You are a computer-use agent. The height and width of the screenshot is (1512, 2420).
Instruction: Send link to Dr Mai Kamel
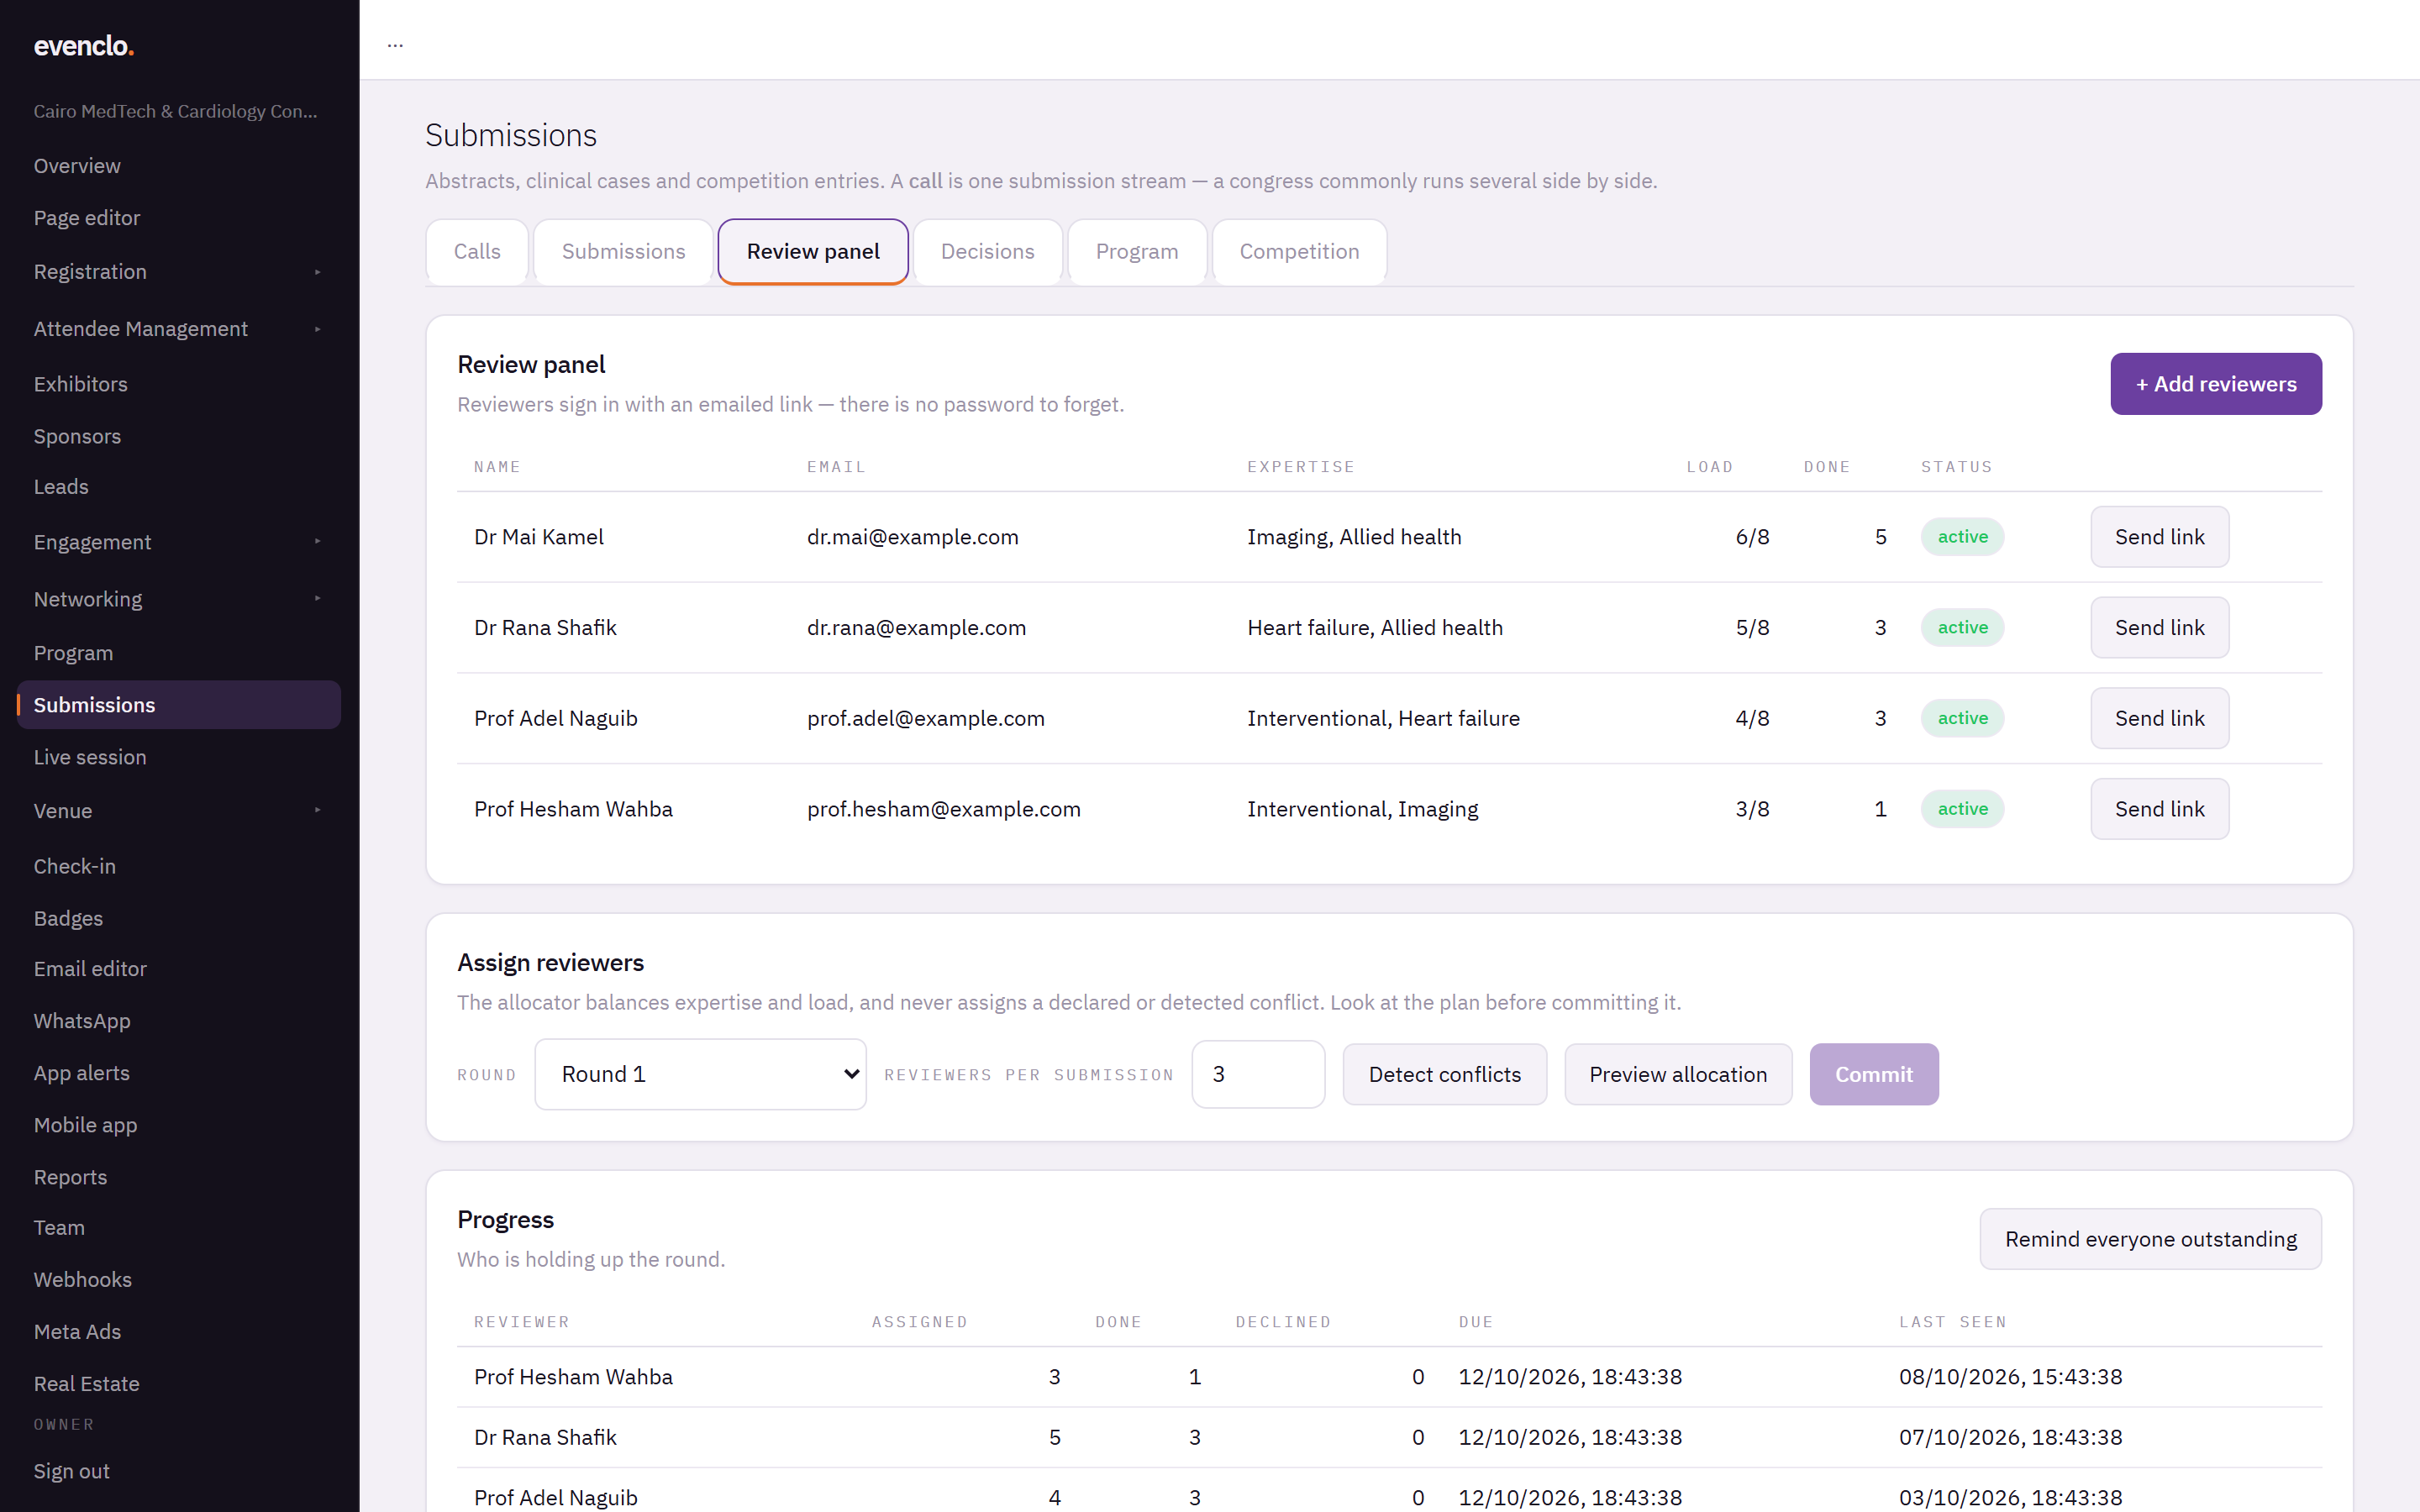(x=2159, y=537)
